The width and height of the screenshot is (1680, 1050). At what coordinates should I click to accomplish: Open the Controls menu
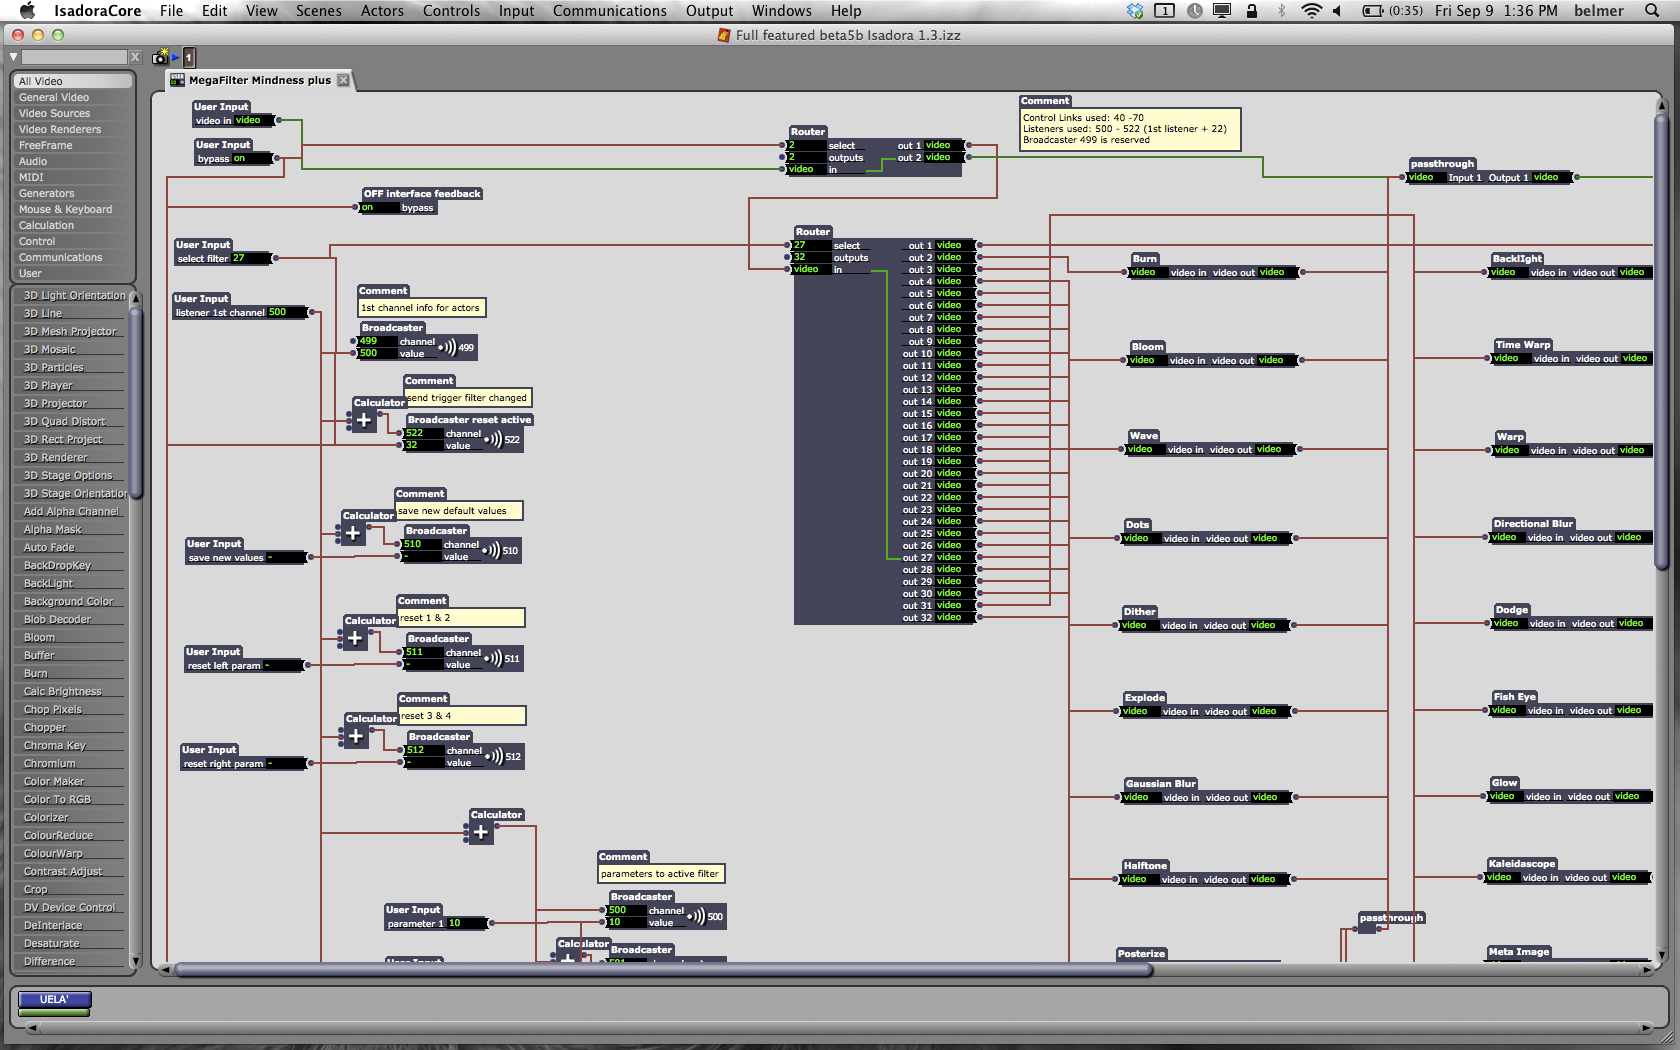[451, 11]
